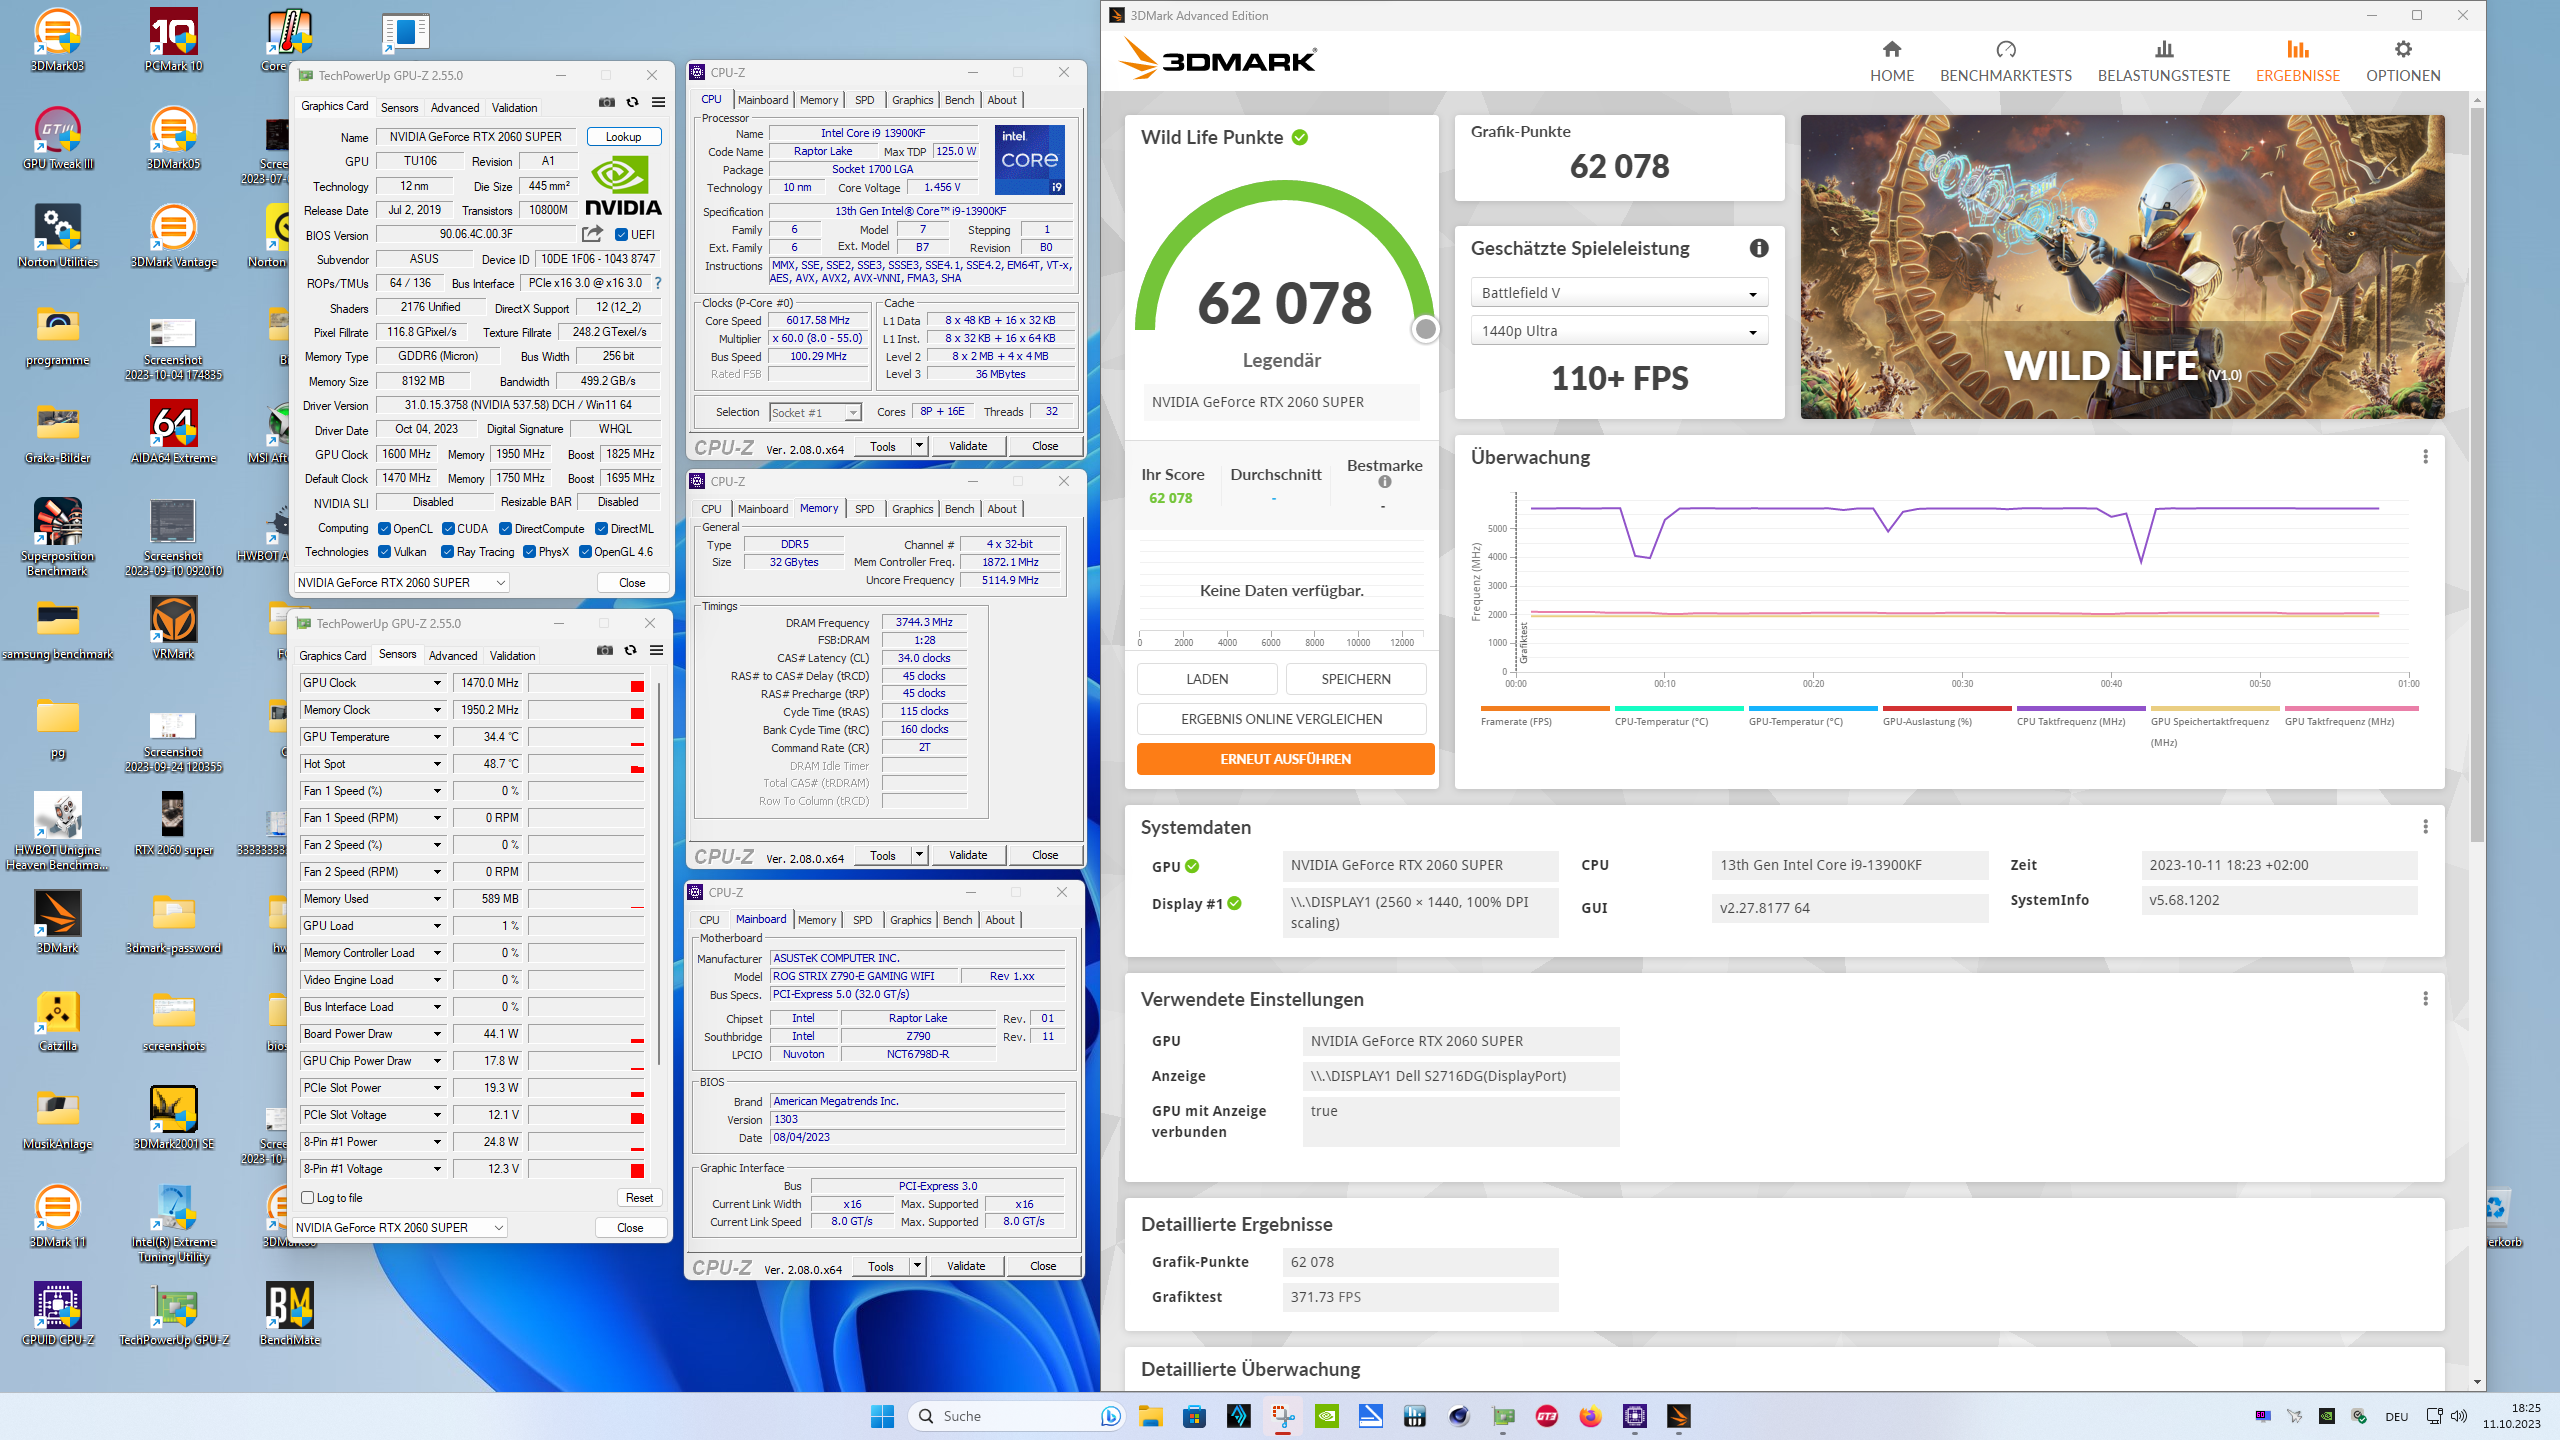Image resolution: width=2560 pixels, height=1440 pixels.
Task: Toggle DirectML checkbox in GPU-Z
Action: tap(601, 529)
